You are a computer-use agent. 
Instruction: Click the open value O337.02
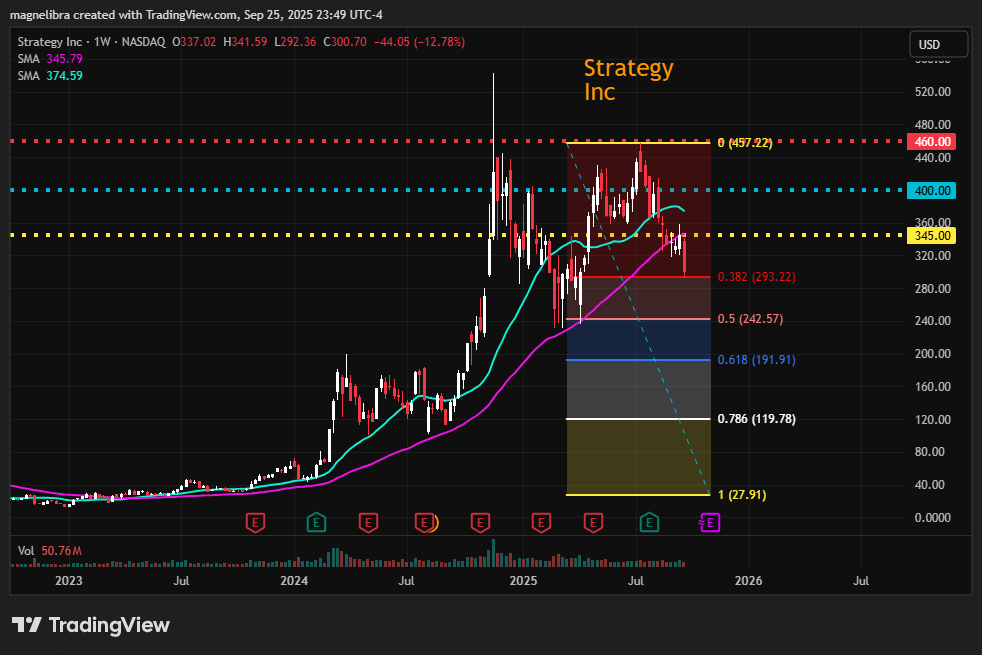[x=194, y=42]
